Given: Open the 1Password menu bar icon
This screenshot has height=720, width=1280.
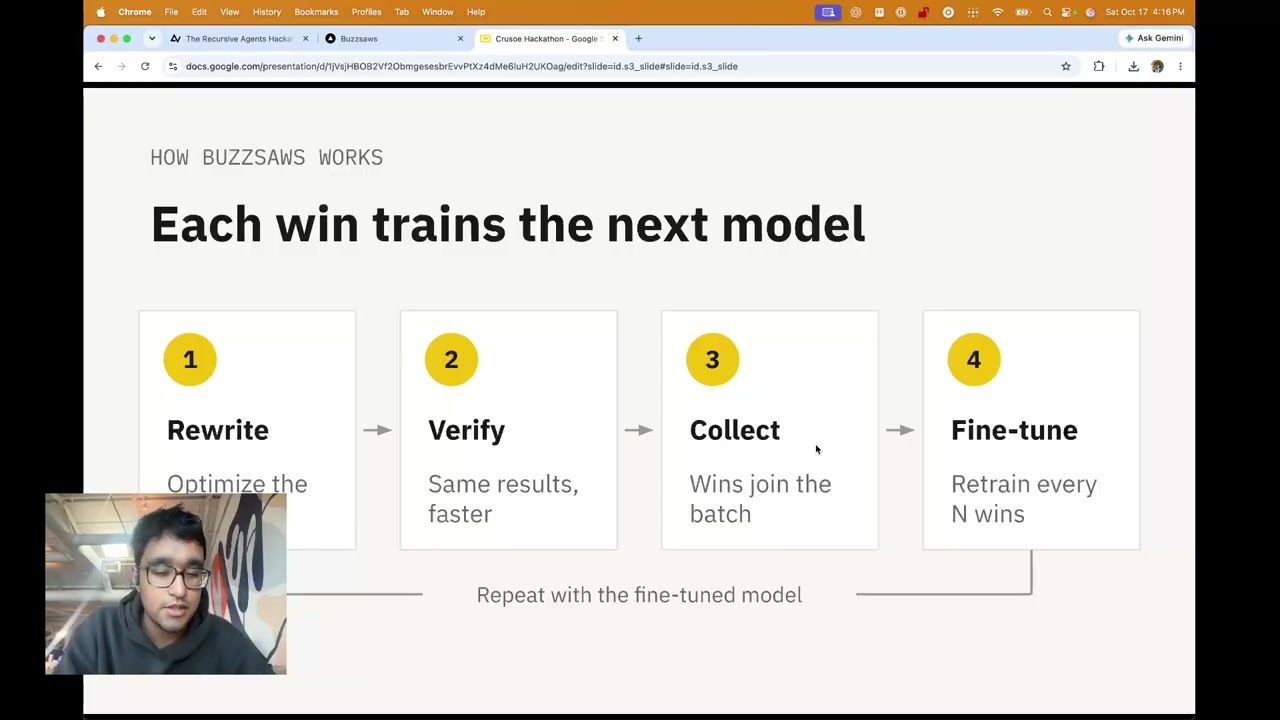Looking at the screenshot, I should [x=901, y=12].
